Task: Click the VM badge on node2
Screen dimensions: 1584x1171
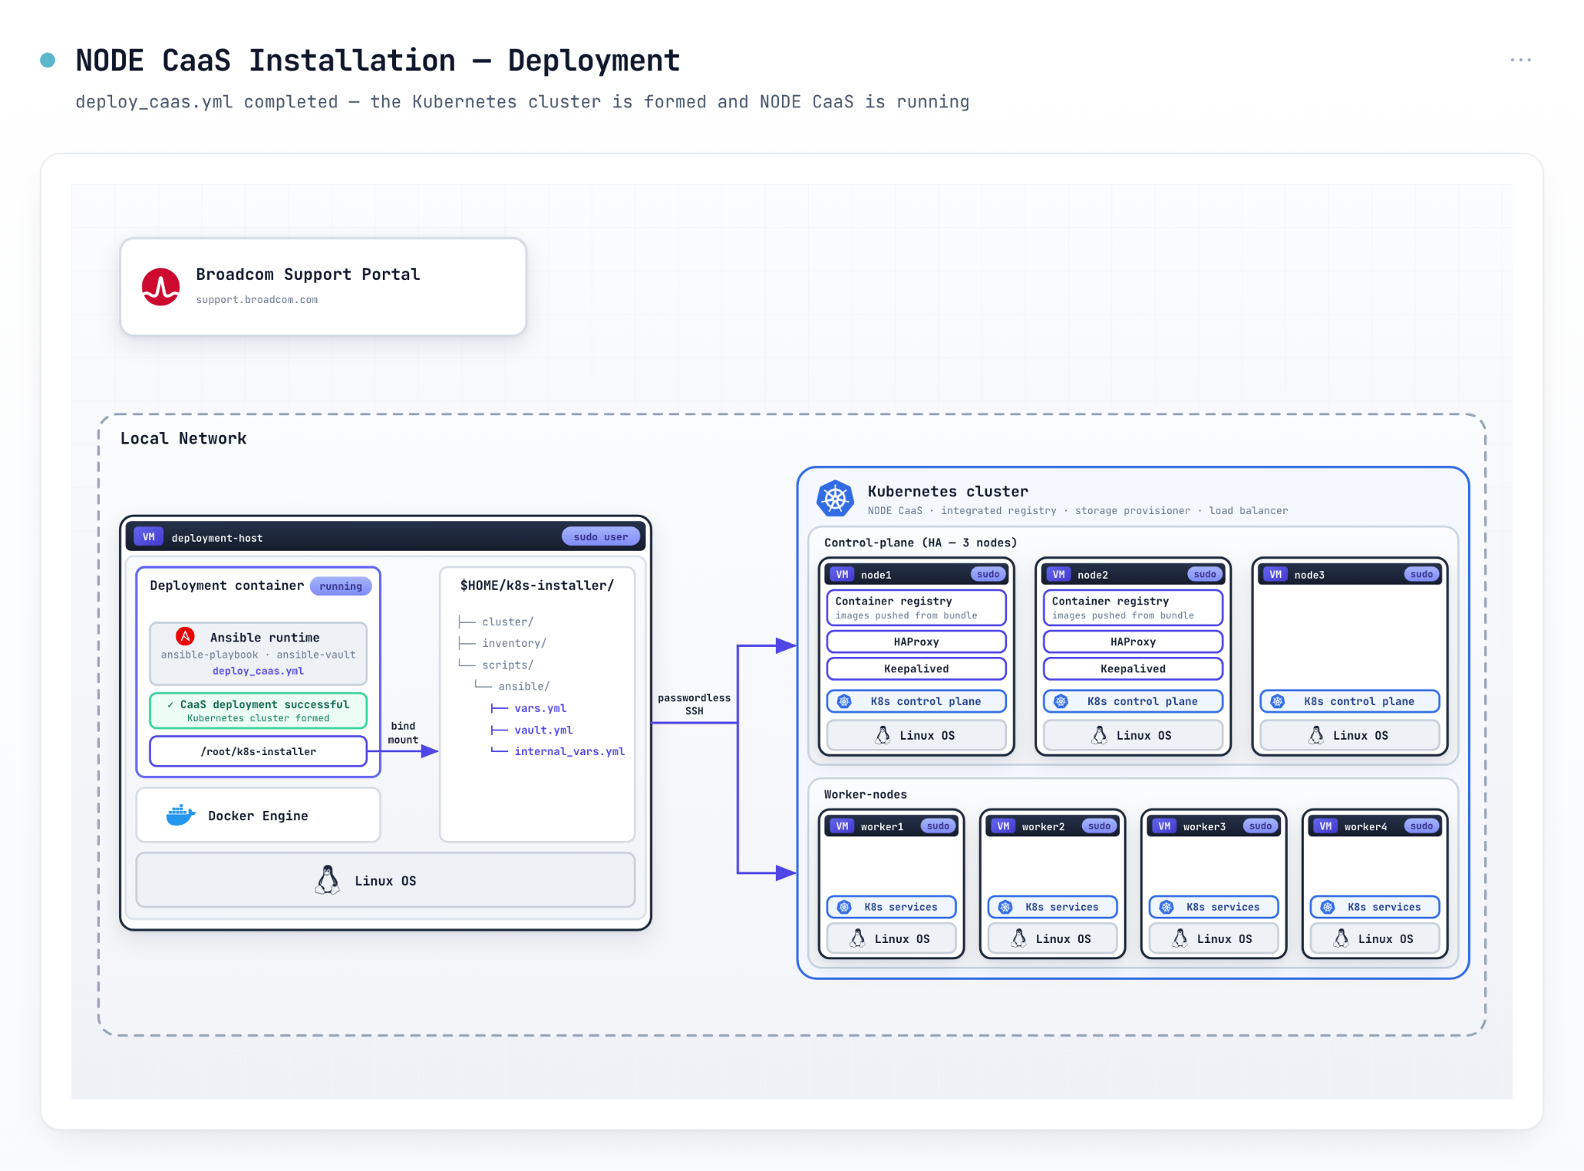Action: [x=1058, y=574]
